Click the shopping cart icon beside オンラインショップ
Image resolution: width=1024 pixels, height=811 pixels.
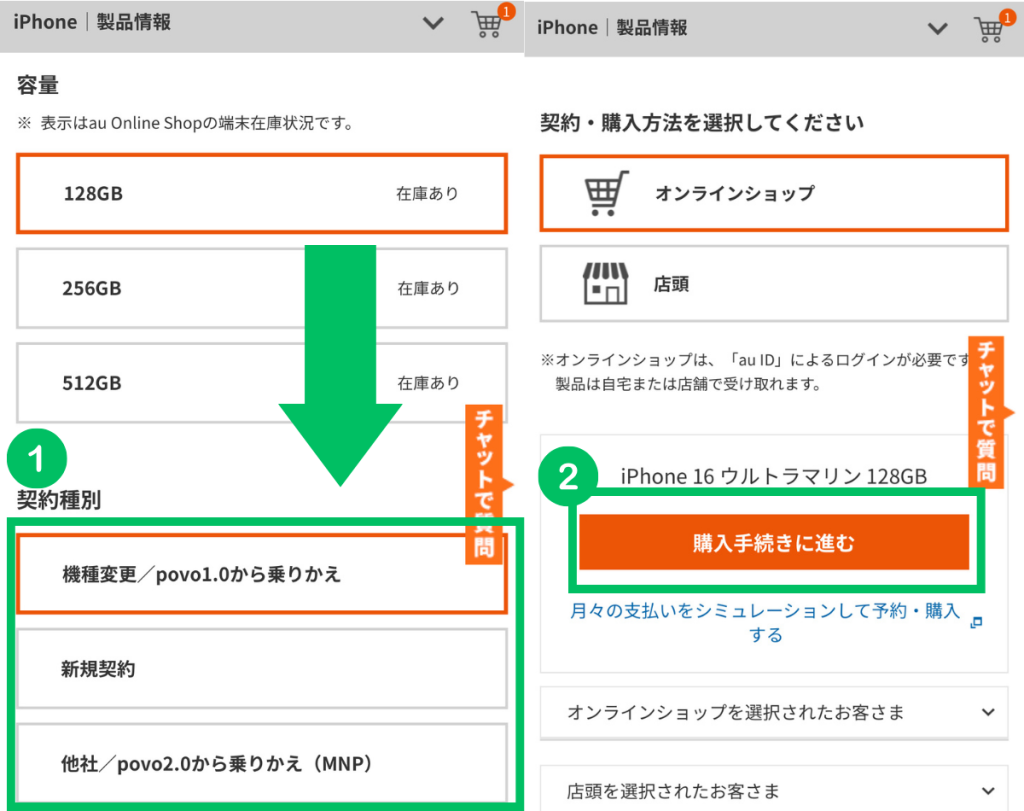click(x=606, y=193)
